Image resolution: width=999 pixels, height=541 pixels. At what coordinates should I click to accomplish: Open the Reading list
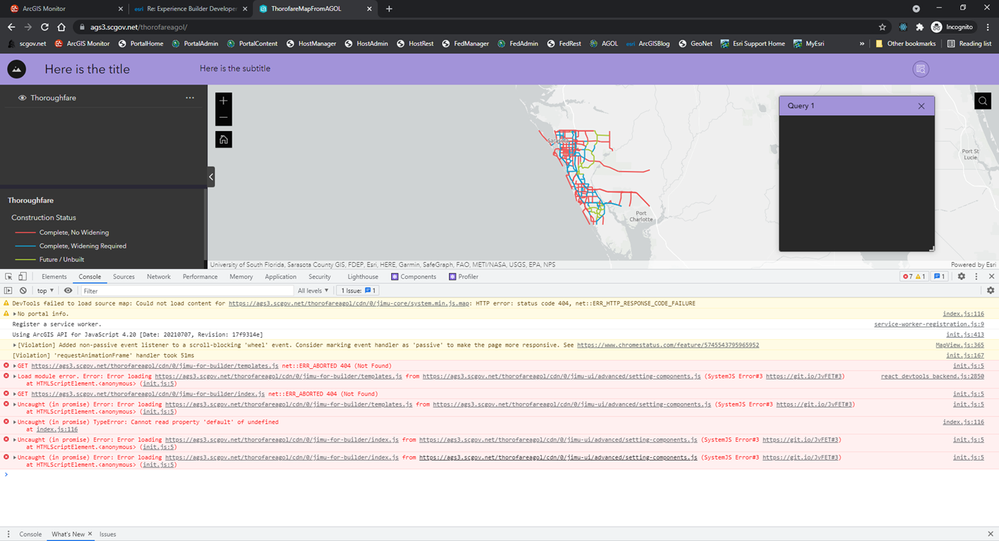click(x=969, y=43)
